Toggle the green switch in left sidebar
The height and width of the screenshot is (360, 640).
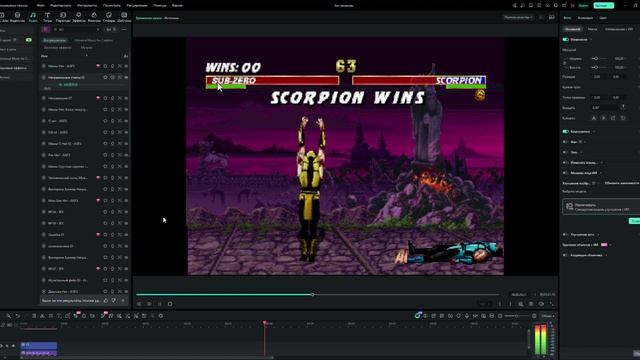tap(29, 40)
